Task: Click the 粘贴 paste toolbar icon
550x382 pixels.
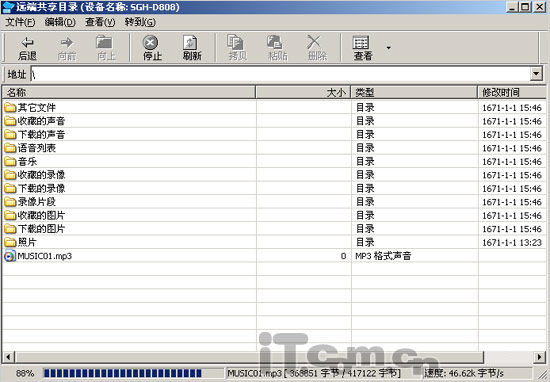Action: pyautogui.click(x=275, y=42)
